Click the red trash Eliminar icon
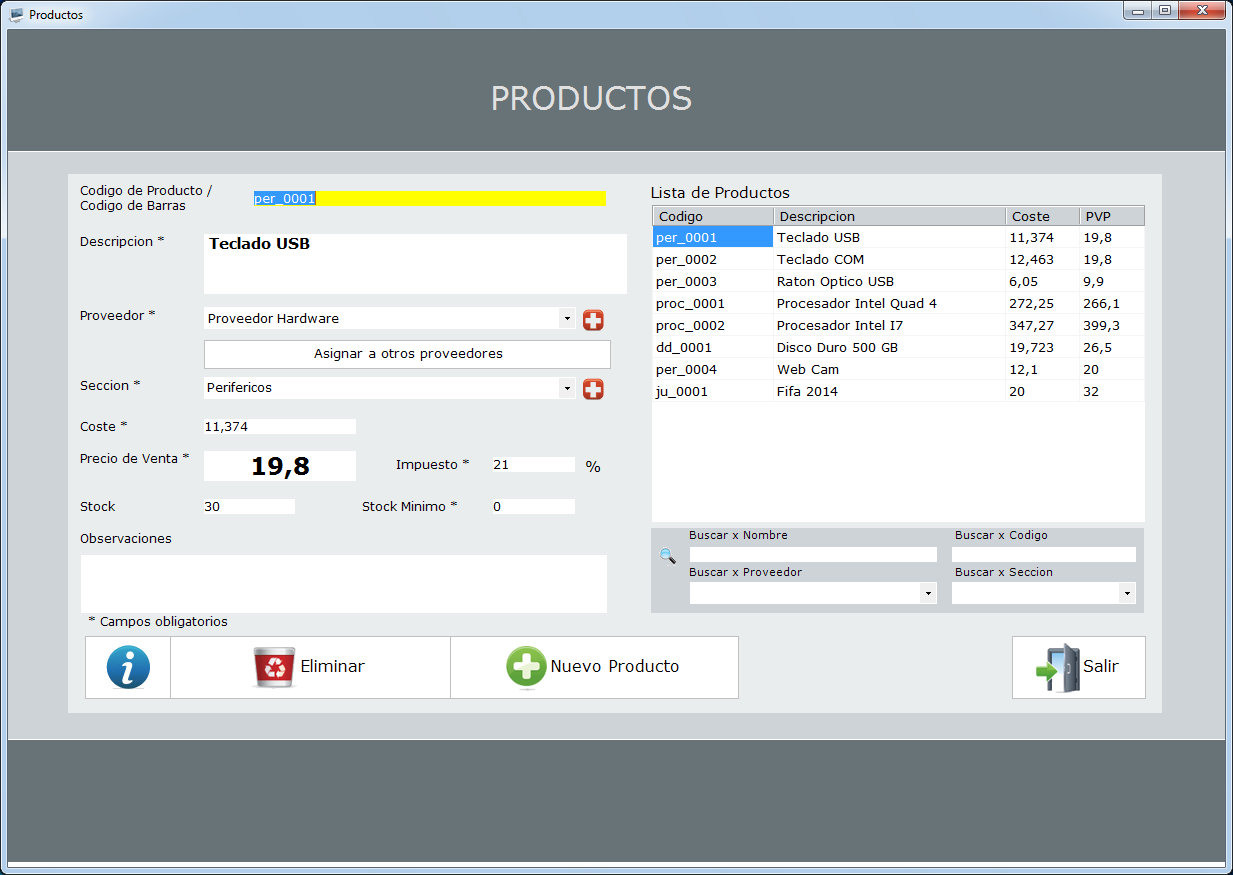Viewport: 1233px width, 875px height. [x=274, y=667]
